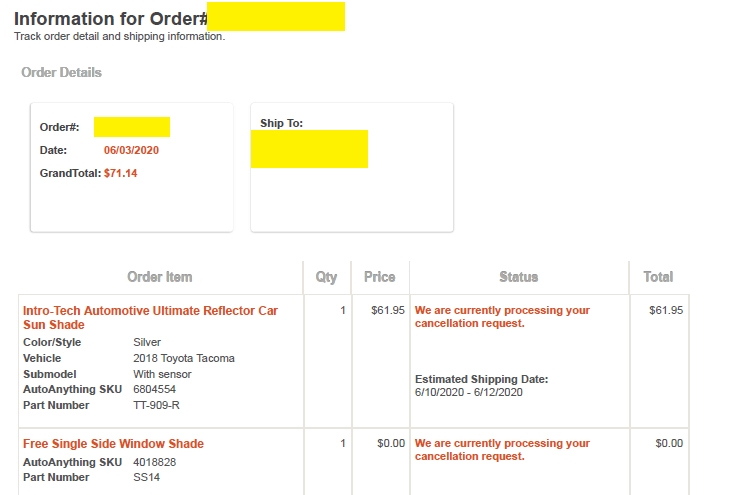This screenshot has width=730, height=495.
Task: Click the grand total amount $71.14
Action: click(x=120, y=173)
